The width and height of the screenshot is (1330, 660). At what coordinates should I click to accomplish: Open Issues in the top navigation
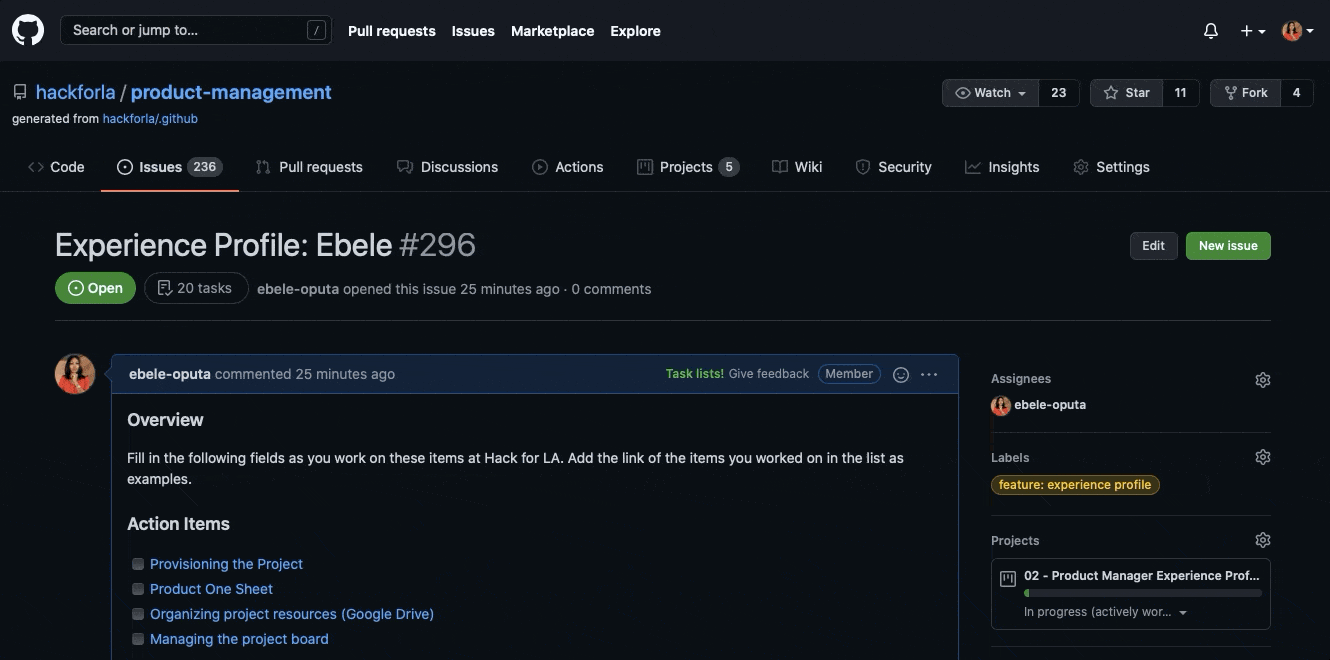473,31
